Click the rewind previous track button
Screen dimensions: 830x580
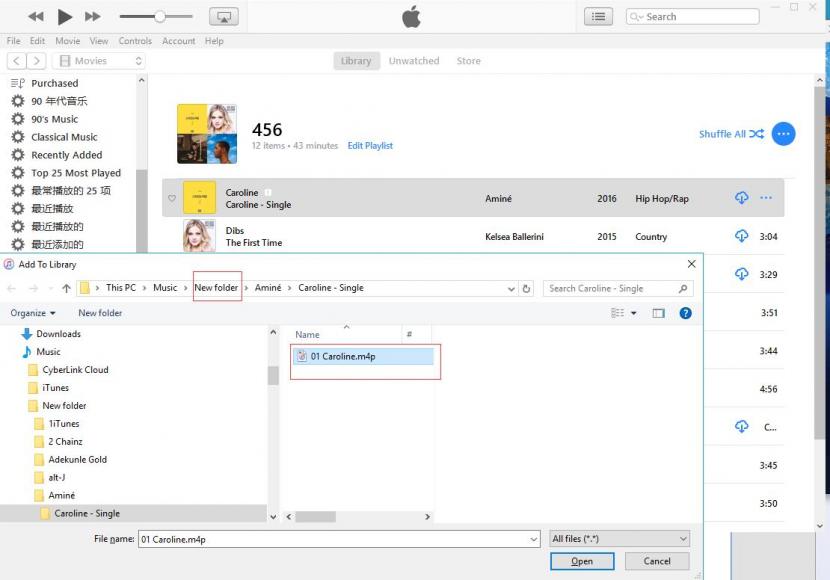point(35,16)
